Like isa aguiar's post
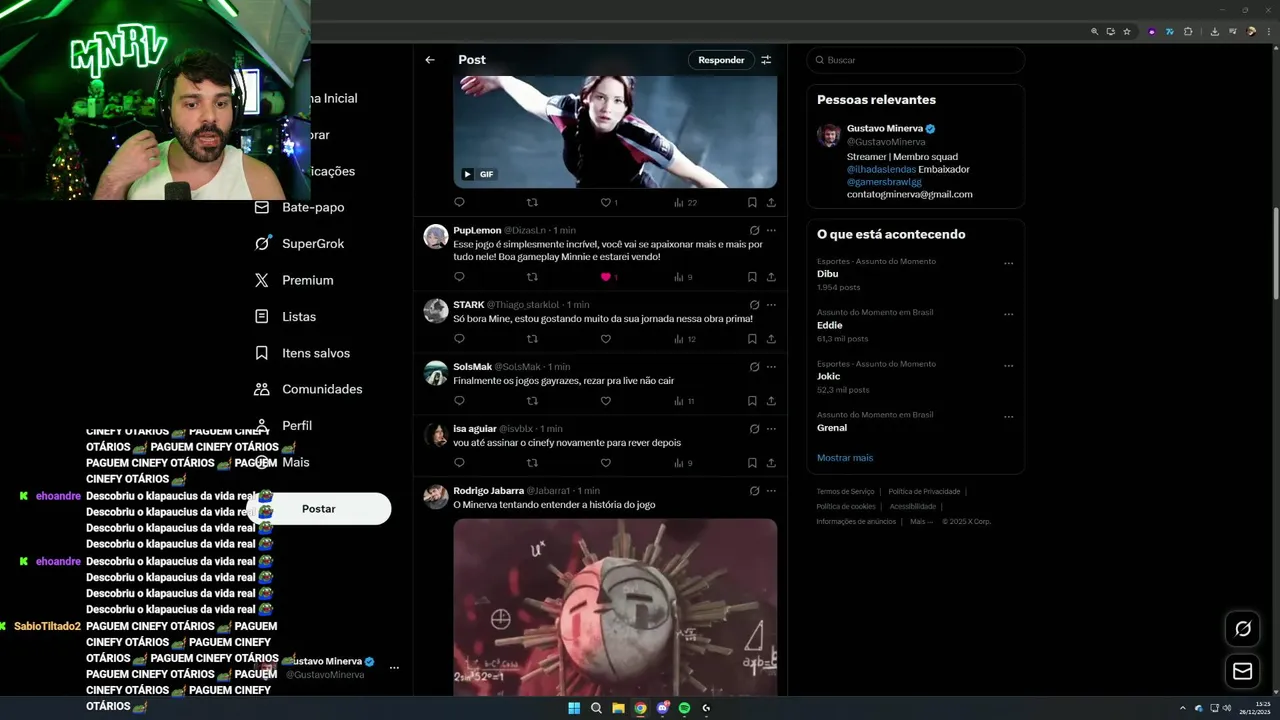The width and height of the screenshot is (1280, 720). [x=605, y=463]
